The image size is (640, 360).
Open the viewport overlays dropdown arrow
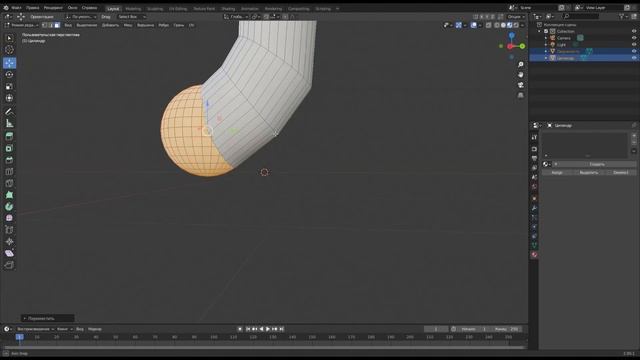click(x=480, y=25)
